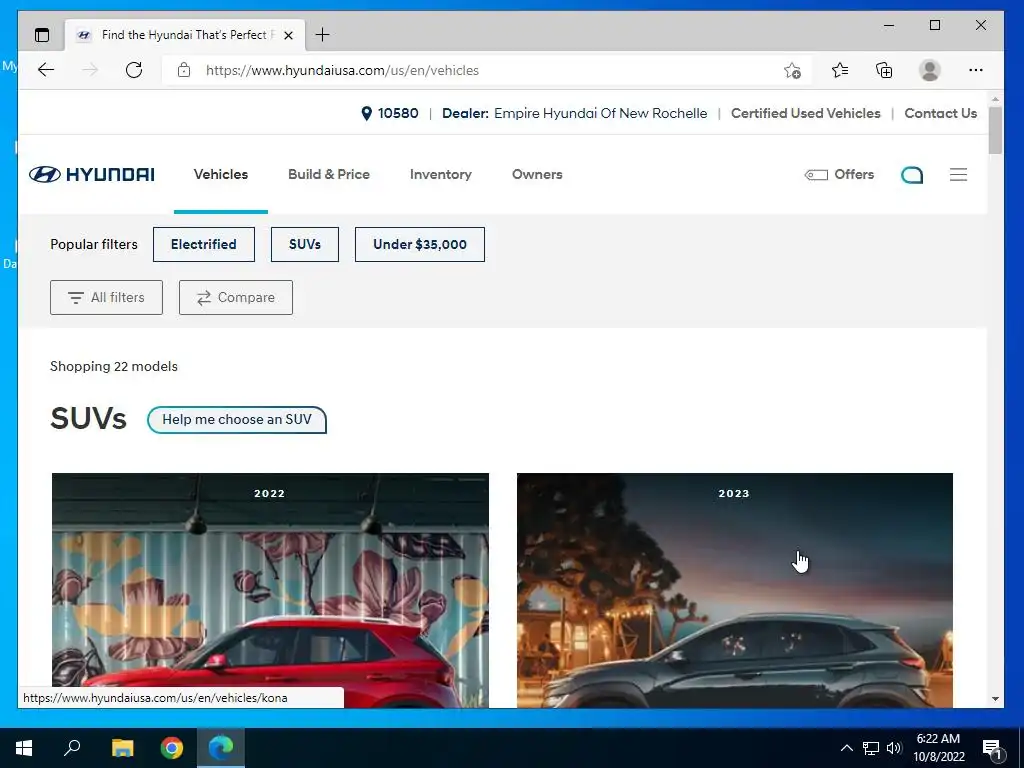This screenshot has width=1024, height=768.
Task: Close the Hyundai browser tab
Action: (x=289, y=35)
